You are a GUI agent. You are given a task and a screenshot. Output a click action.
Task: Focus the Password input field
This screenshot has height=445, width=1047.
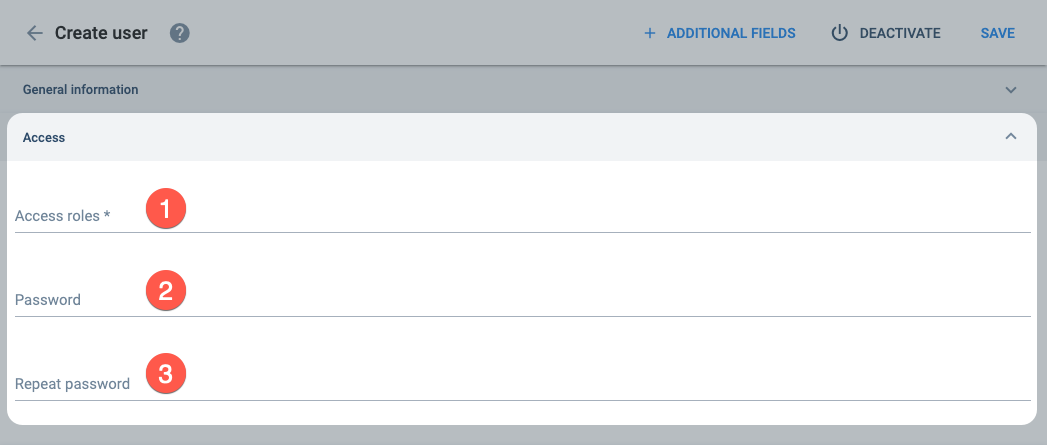pyautogui.click(x=523, y=298)
